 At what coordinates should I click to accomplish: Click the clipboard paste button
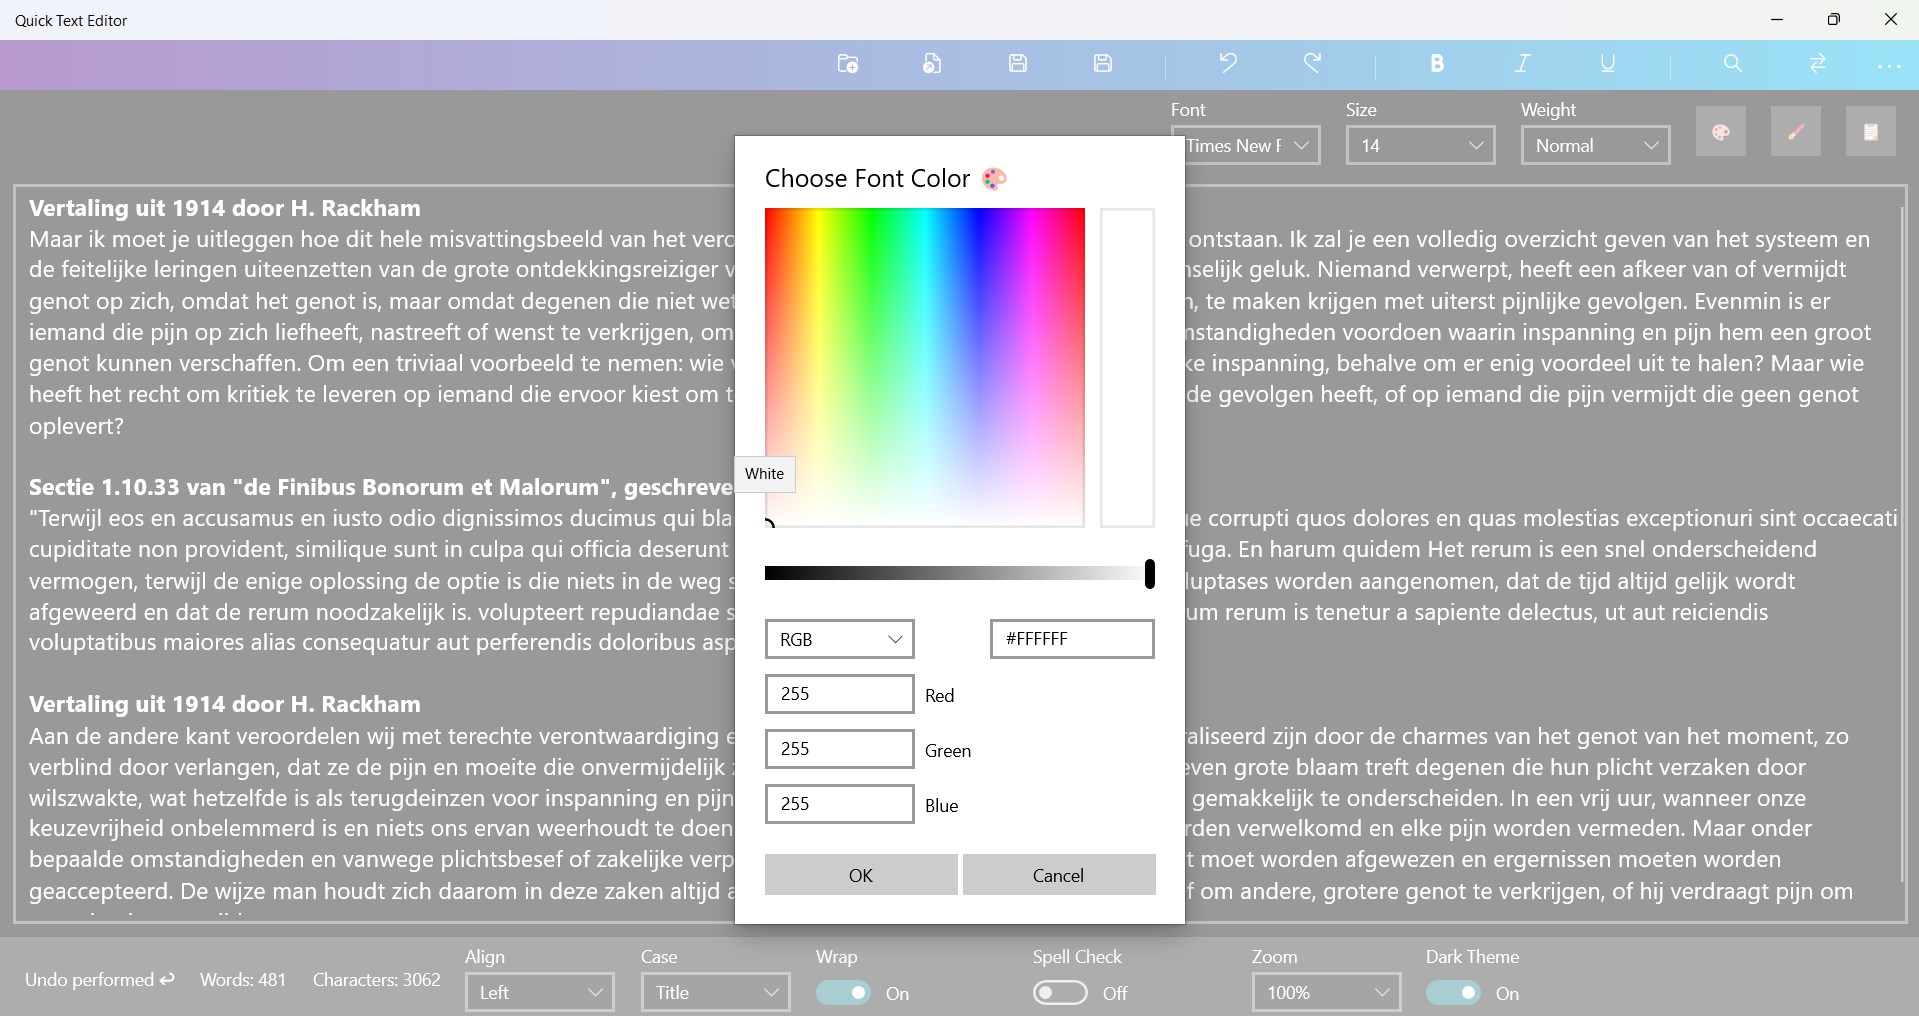[x=1871, y=132]
